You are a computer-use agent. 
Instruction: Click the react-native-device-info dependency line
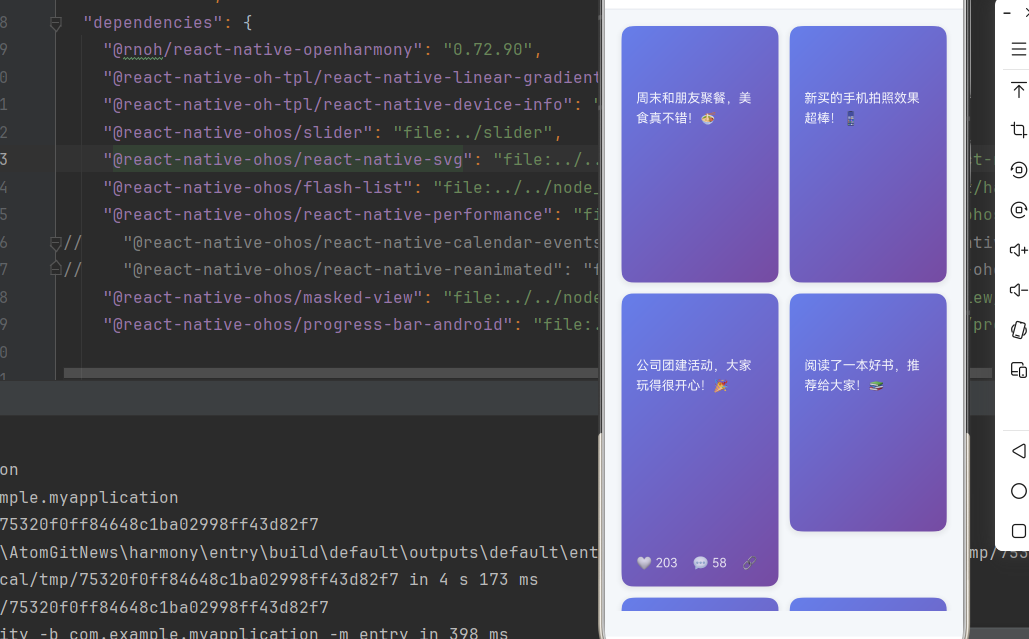350,105
